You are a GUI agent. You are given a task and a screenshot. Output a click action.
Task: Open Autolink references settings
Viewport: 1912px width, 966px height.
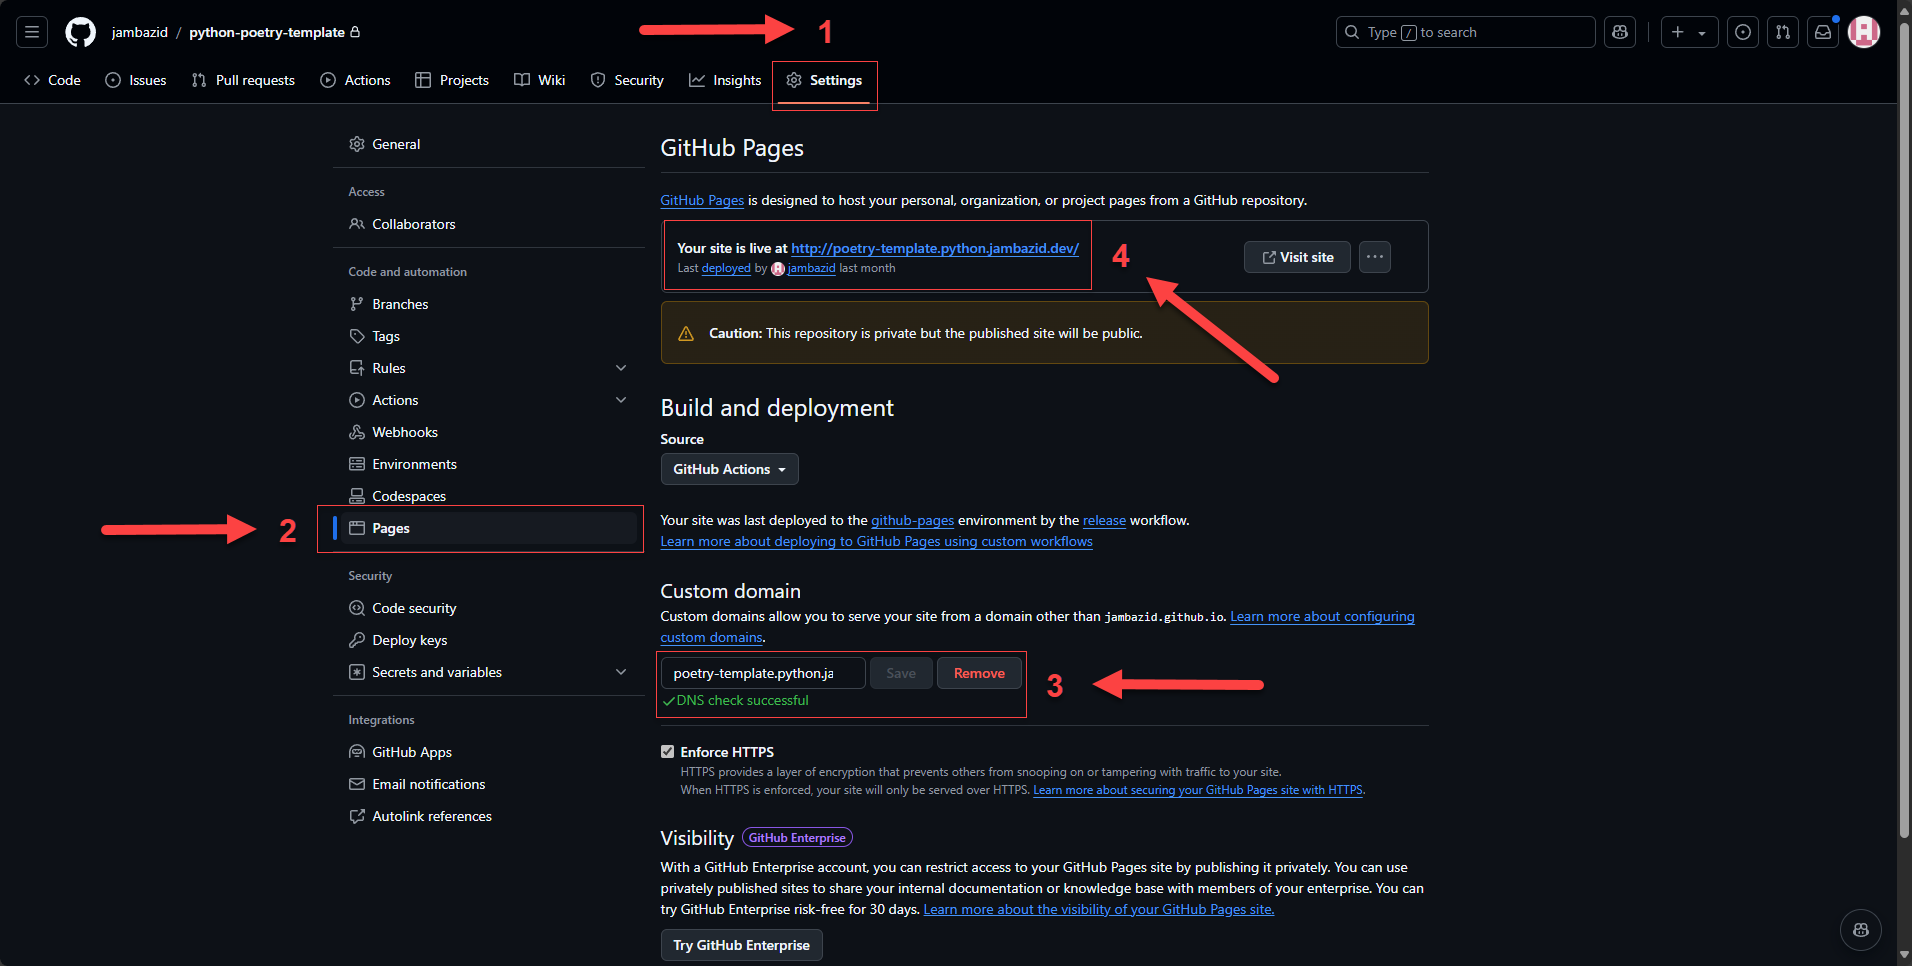489,816
